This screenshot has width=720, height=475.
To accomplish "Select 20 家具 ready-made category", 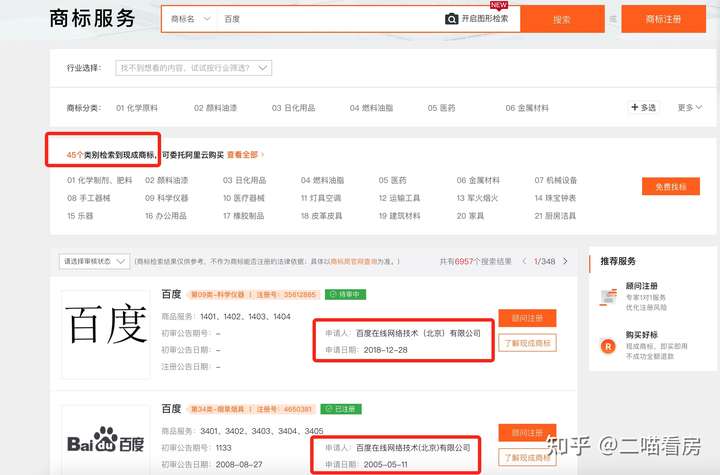I will [x=470, y=216].
